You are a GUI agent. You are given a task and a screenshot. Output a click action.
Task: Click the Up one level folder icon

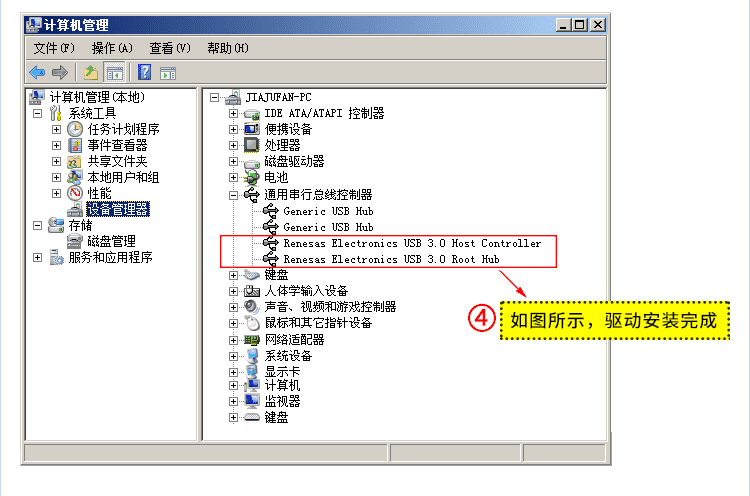[x=91, y=73]
